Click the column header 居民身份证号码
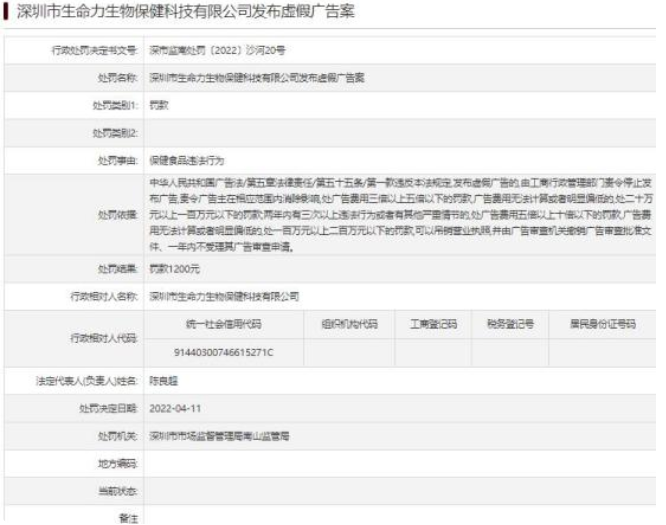The height and width of the screenshot is (525, 666). tap(603, 325)
